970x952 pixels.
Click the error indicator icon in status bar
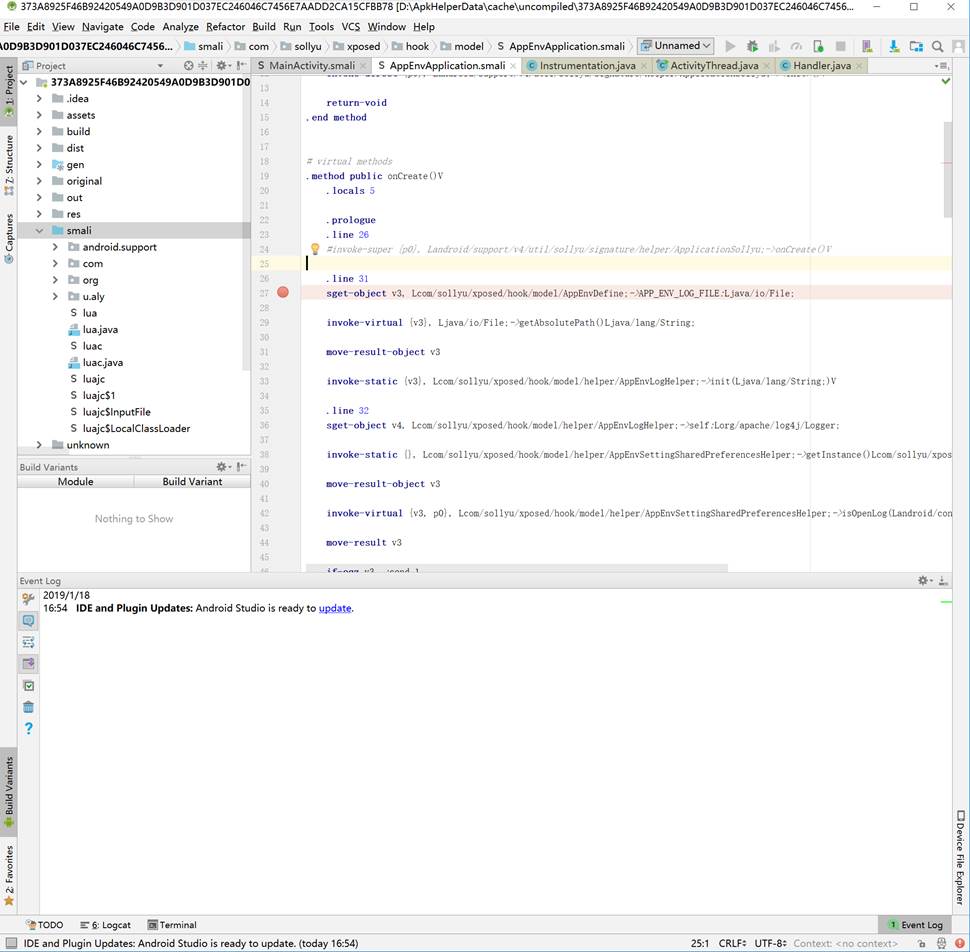[x=959, y=943]
